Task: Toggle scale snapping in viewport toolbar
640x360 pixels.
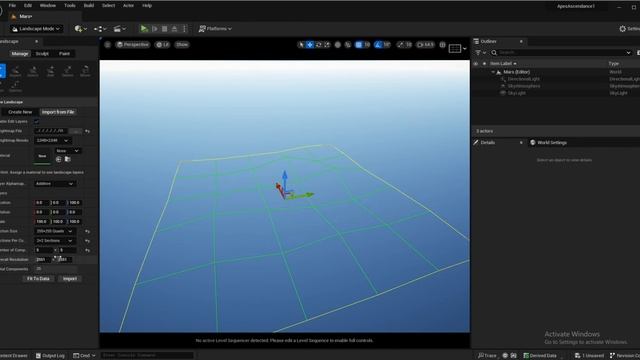Action: [400, 44]
